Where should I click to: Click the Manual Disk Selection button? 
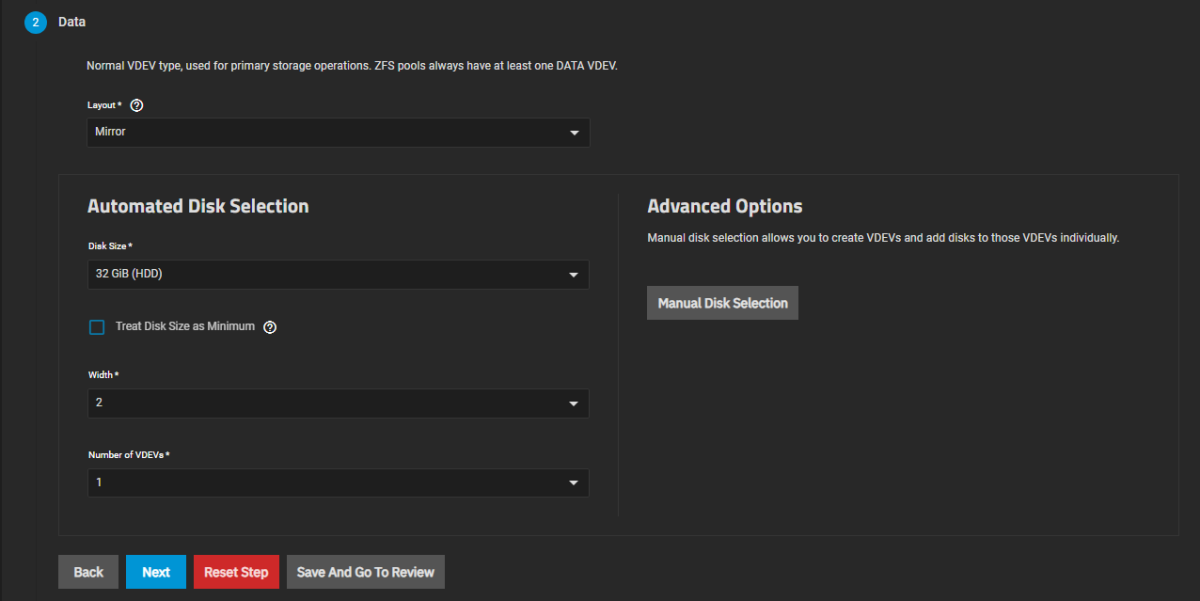tap(722, 303)
